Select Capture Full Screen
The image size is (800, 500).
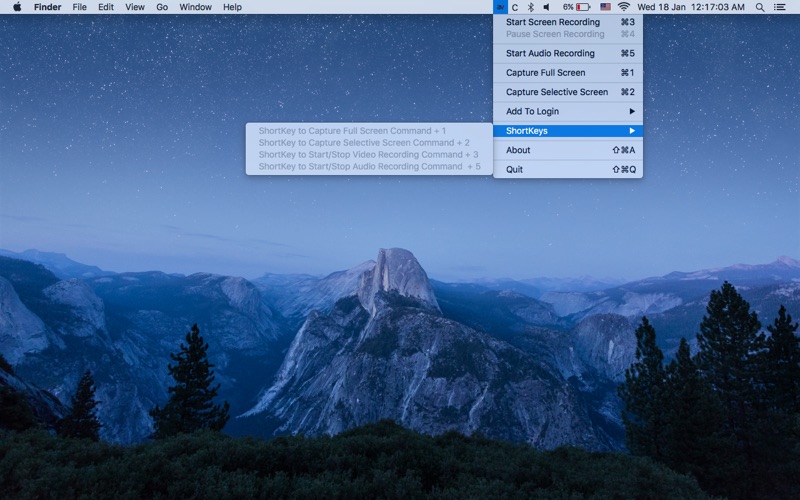point(568,73)
